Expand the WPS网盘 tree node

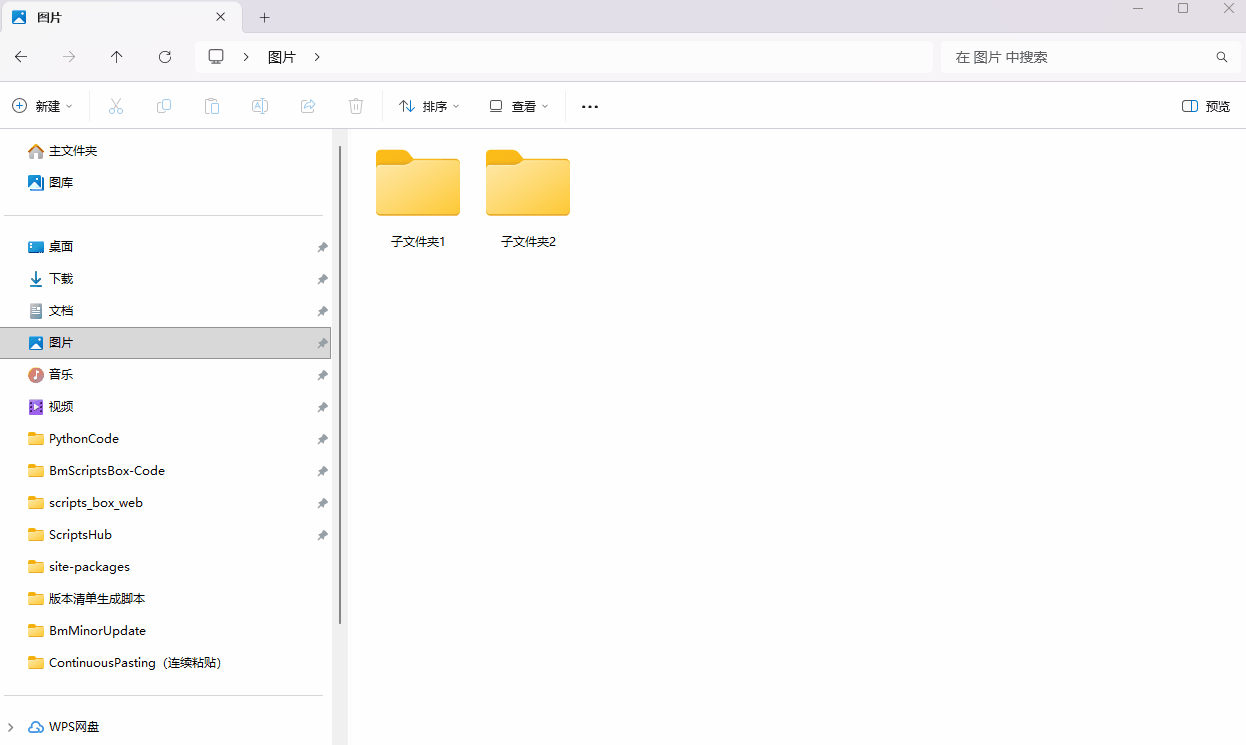pyautogui.click(x=11, y=727)
